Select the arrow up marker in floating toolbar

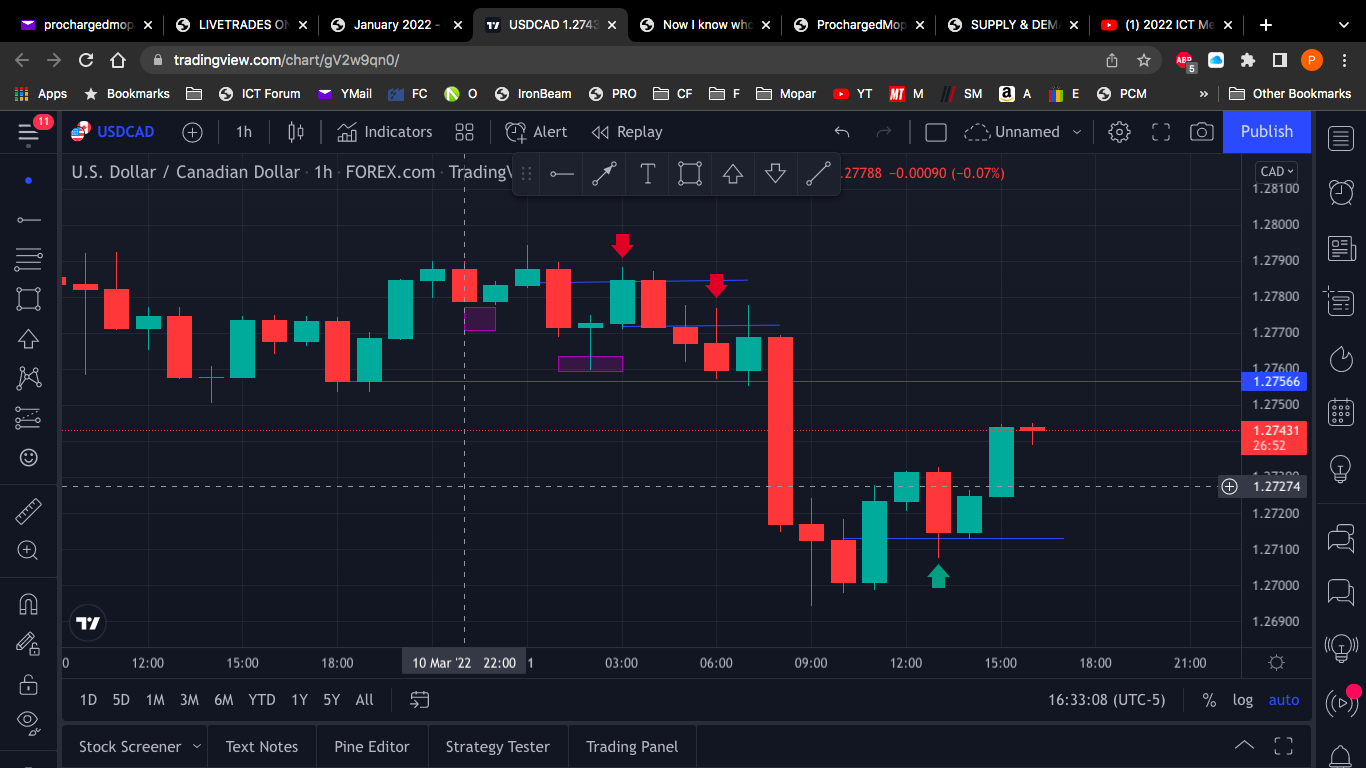(x=733, y=174)
